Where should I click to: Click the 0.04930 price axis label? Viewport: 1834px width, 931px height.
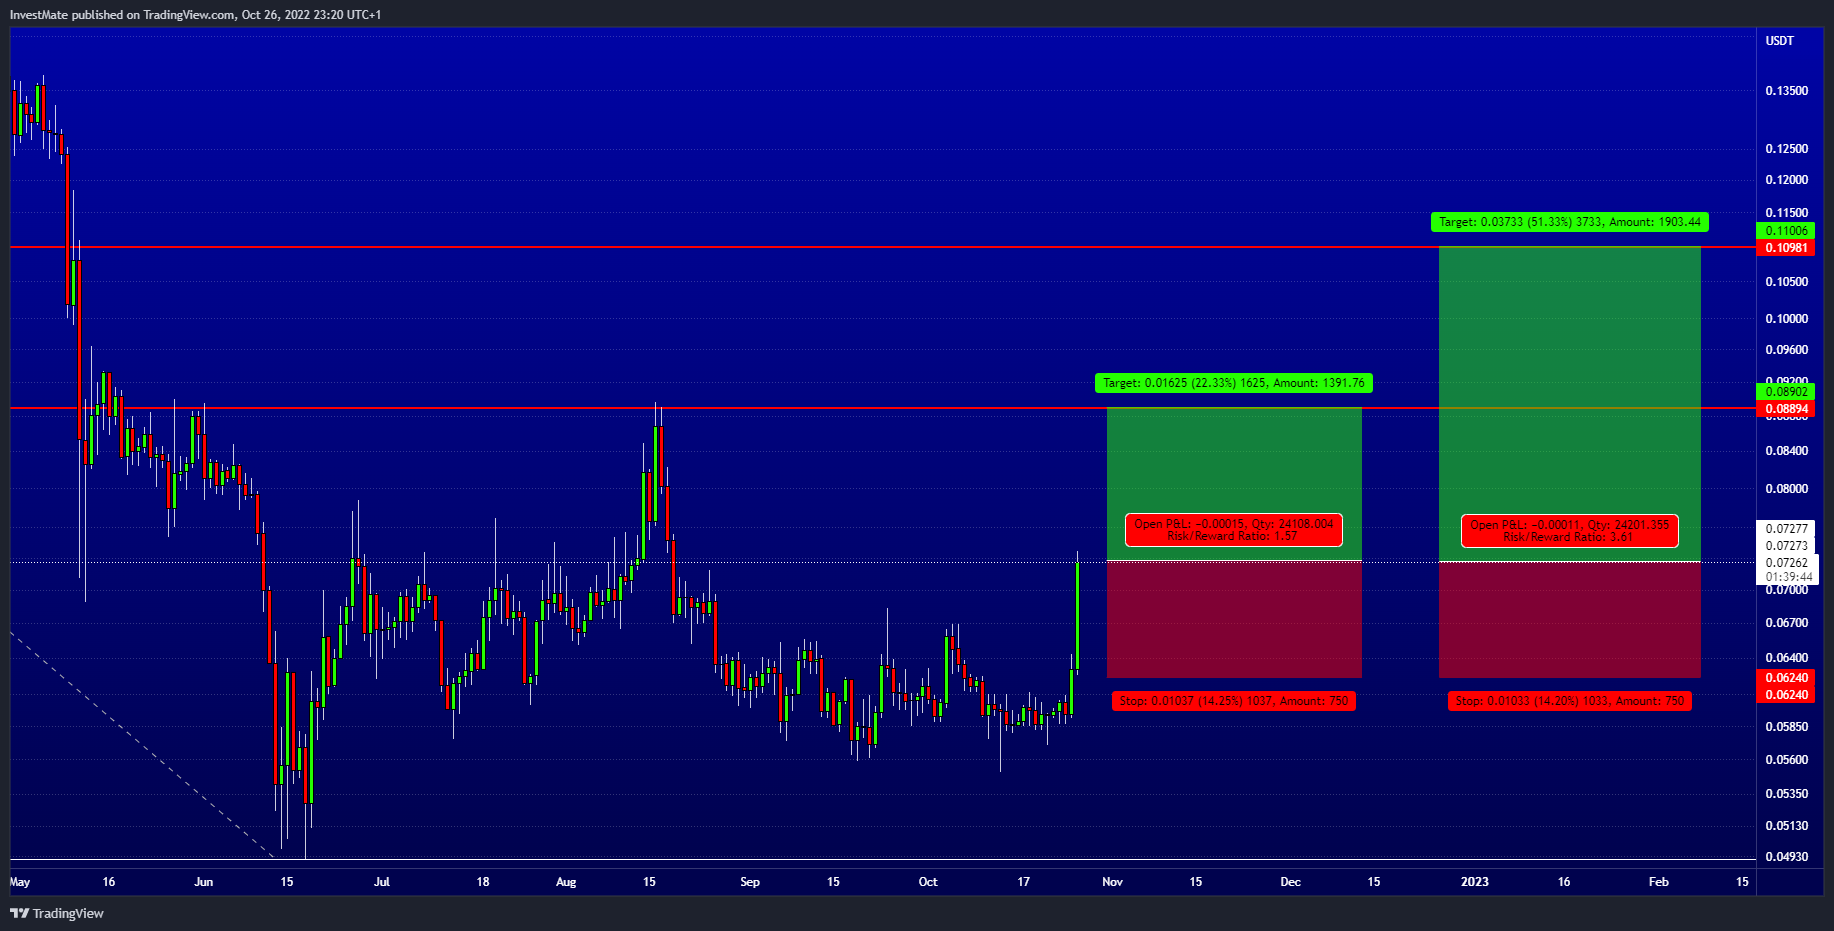[x=1786, y=857]
